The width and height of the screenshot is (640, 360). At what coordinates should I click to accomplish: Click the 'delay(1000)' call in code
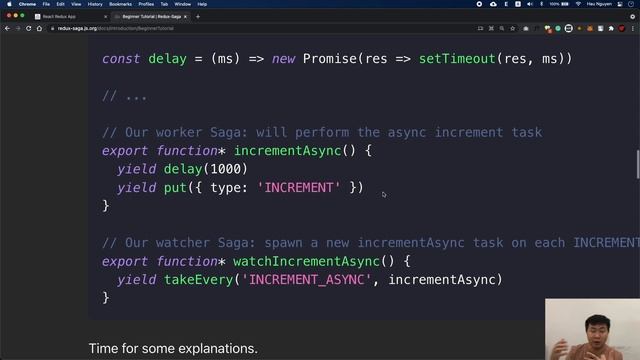pyautogui.click(x=206, y=169)
